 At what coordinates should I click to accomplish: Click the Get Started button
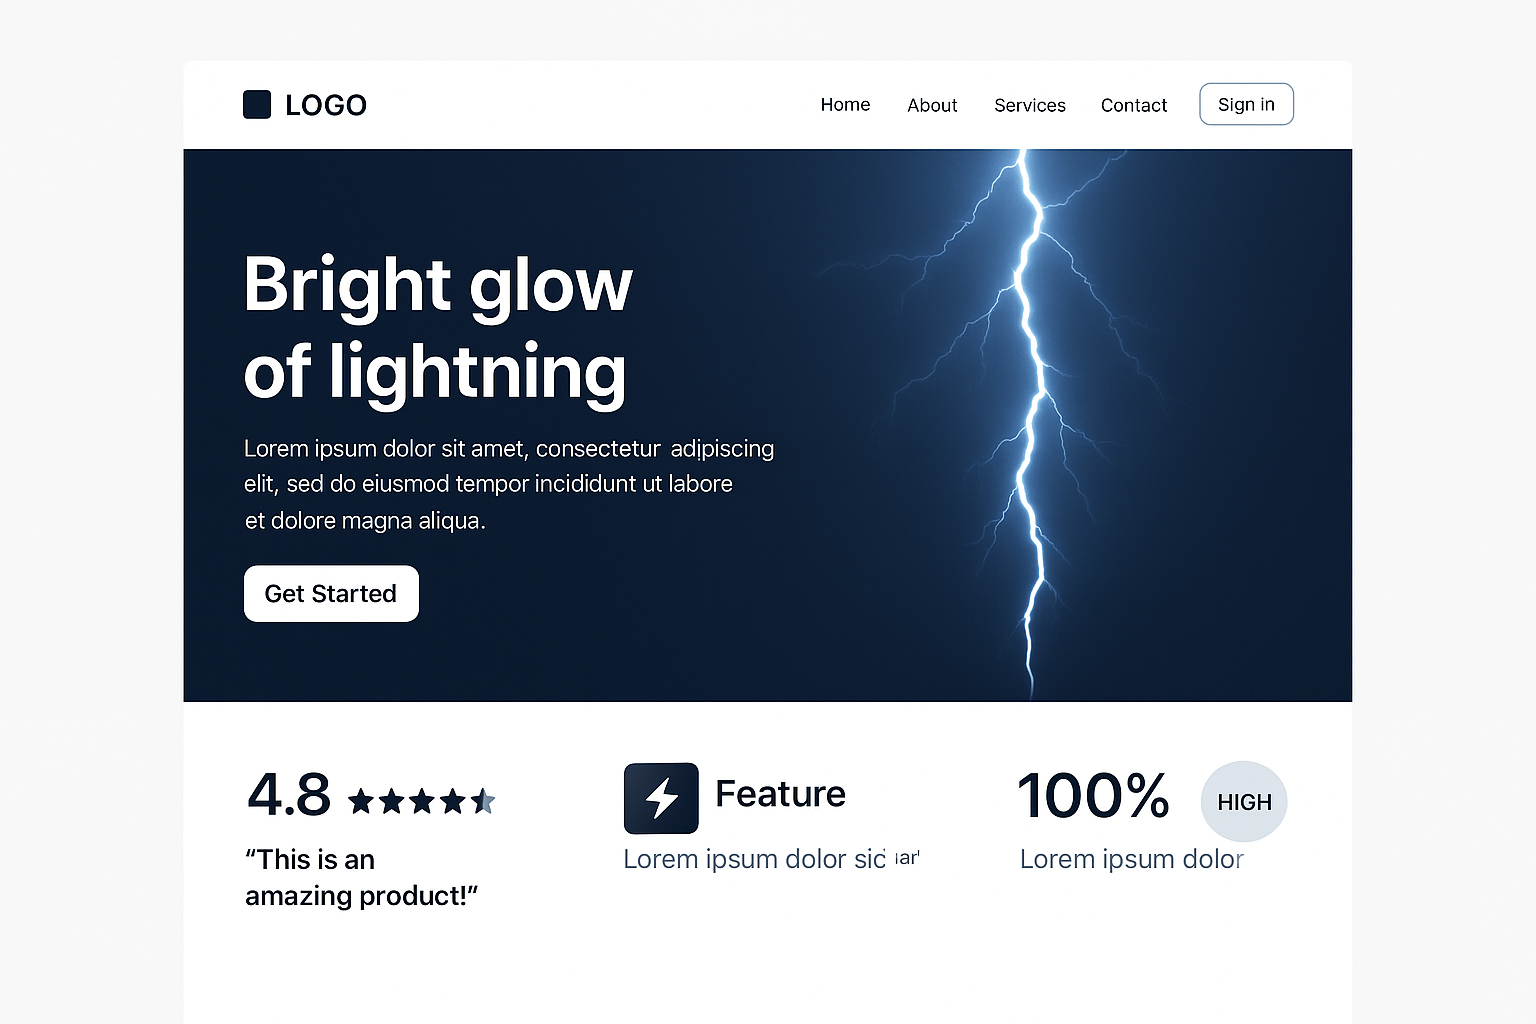click(x=331, y=594)
